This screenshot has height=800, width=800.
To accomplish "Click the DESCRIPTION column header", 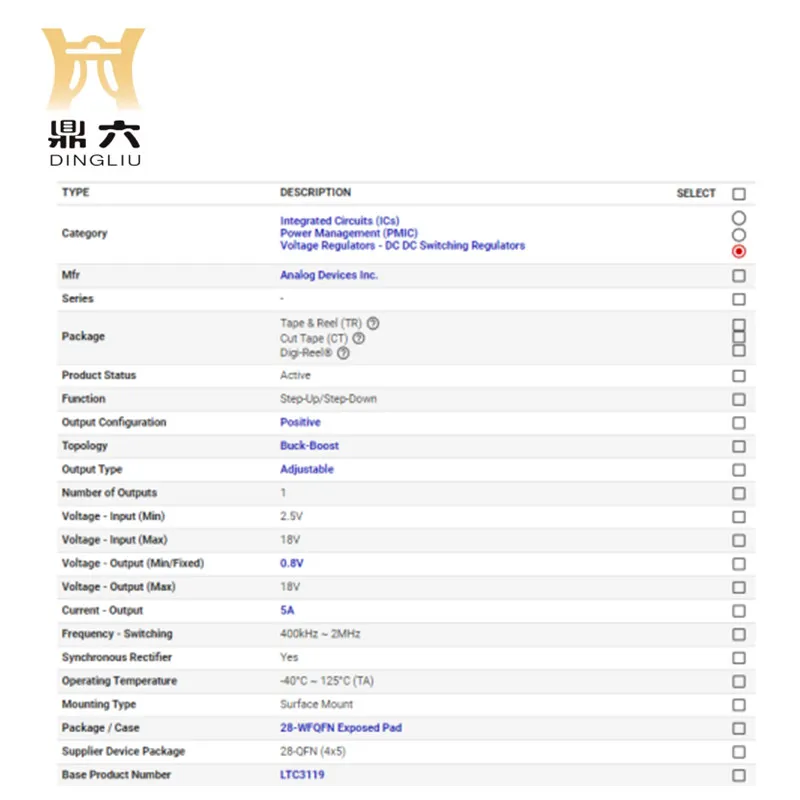I will click(x=315, y=192).
